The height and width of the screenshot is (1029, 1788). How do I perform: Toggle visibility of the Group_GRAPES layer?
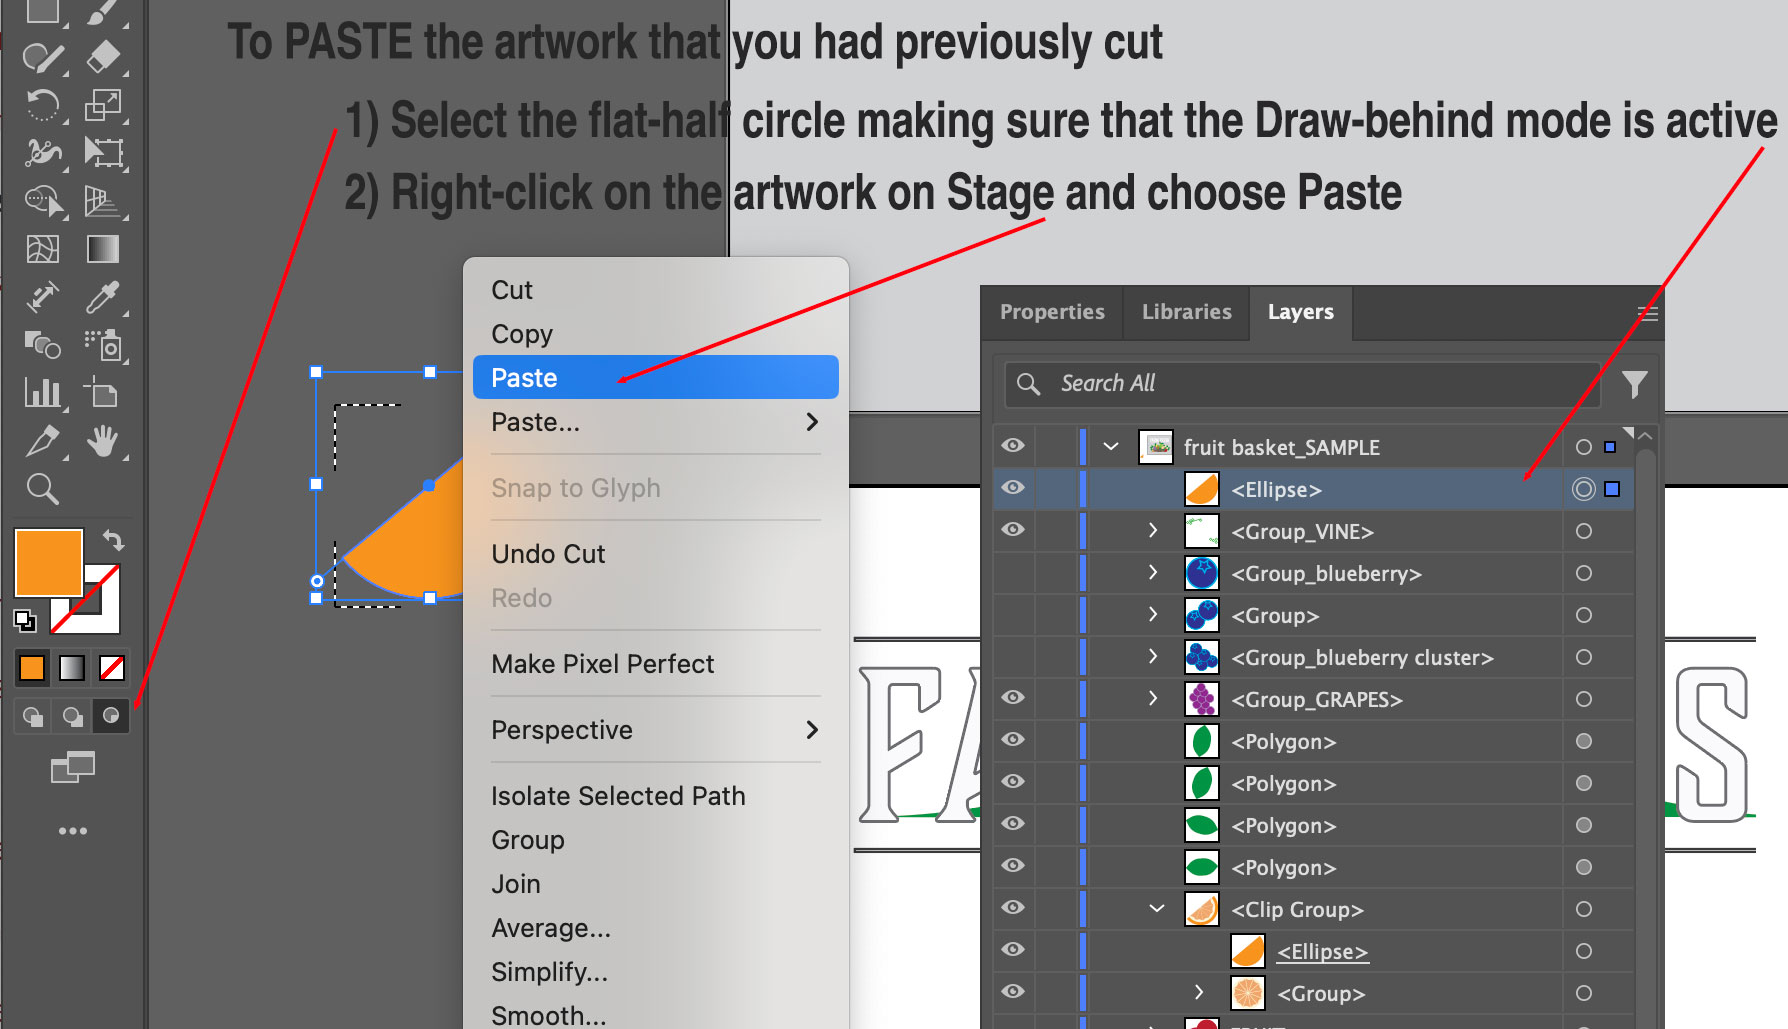[x=1013, y=698]
